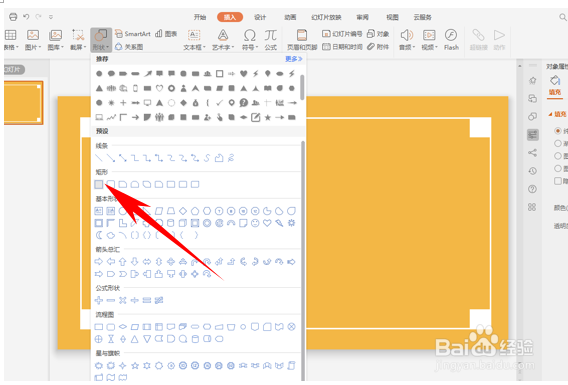Switch to the 幻灯片放映 tab
The image size is (568, 385).
click(x=326, y=17)
